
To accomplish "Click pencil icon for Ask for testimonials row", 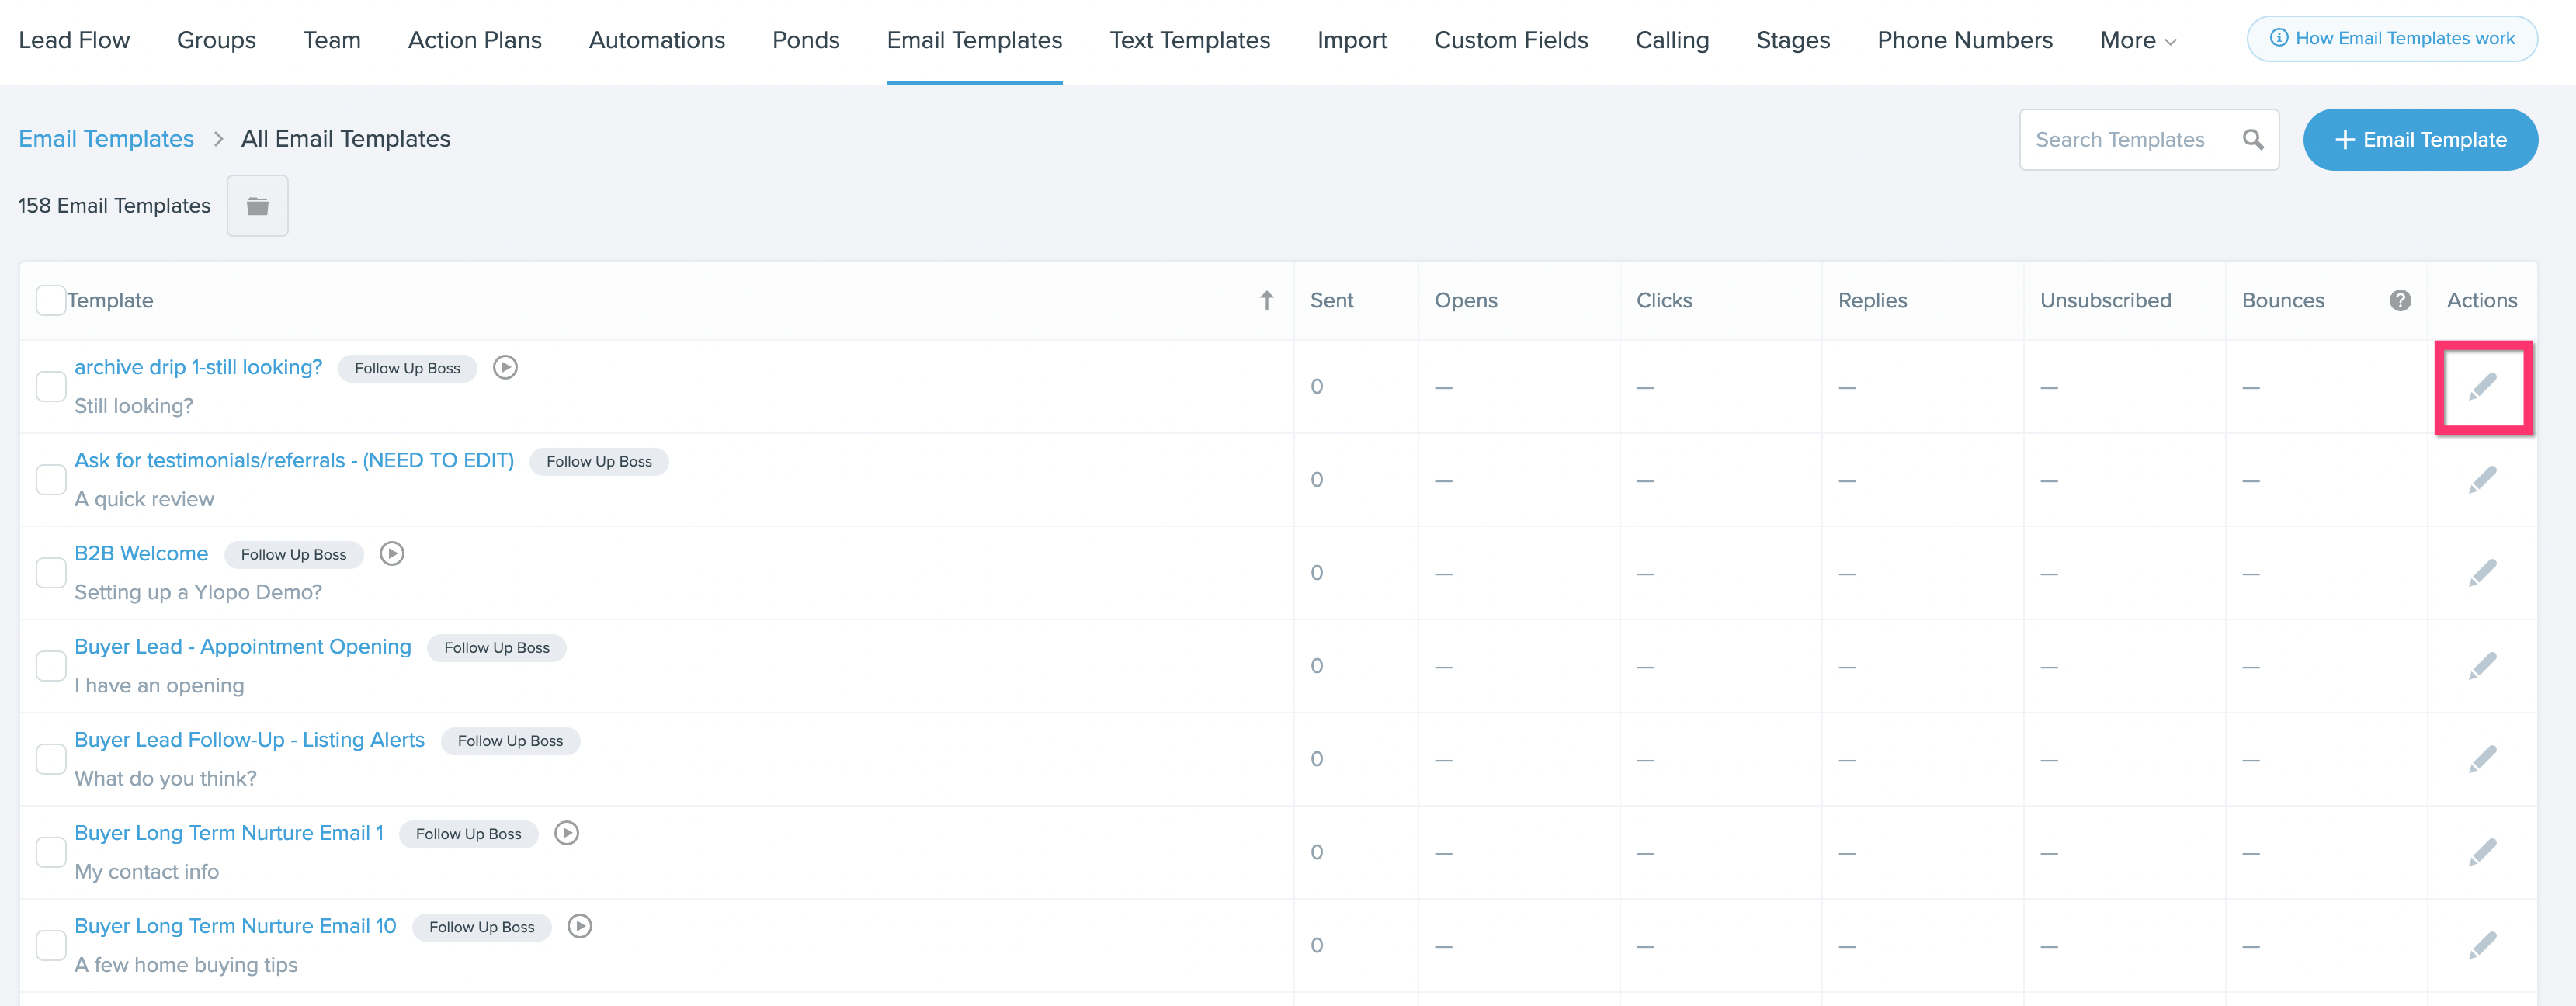I will click(x=2482, y=480).
